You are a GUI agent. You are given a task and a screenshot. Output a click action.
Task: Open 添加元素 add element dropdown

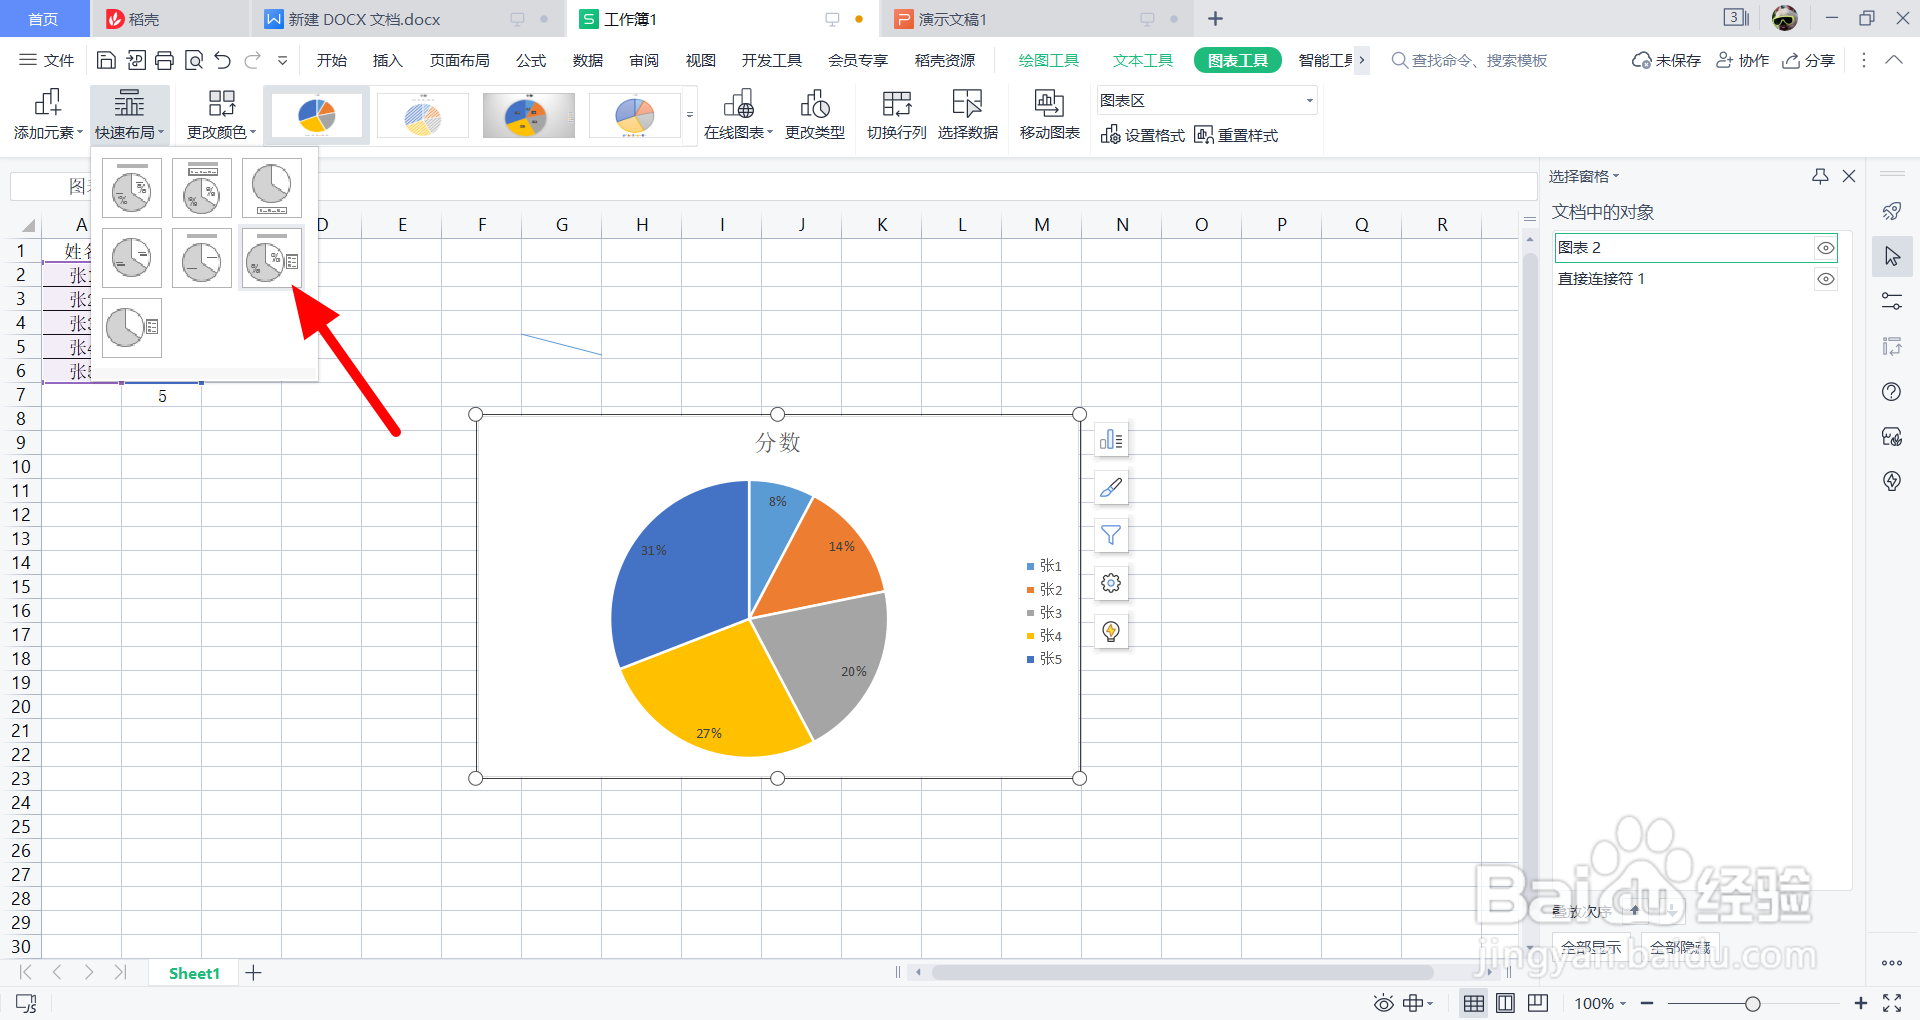coord(48,115)
